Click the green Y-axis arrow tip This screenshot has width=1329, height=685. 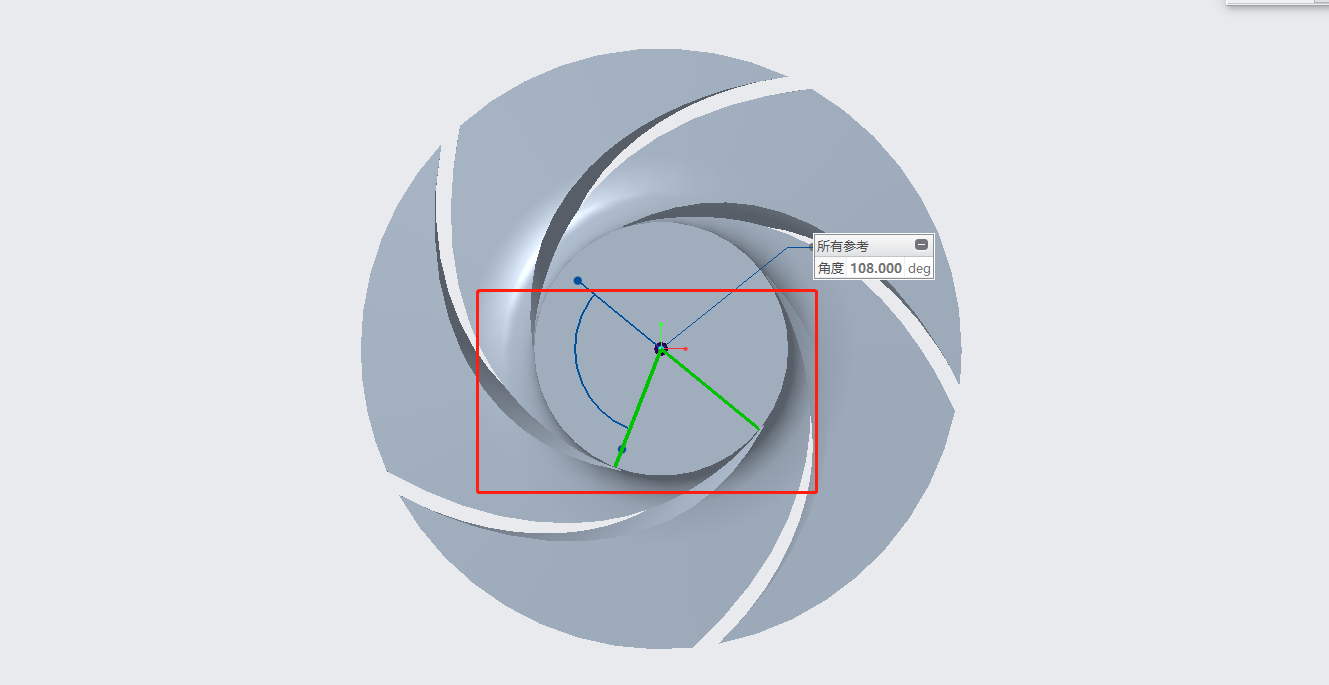661,324
